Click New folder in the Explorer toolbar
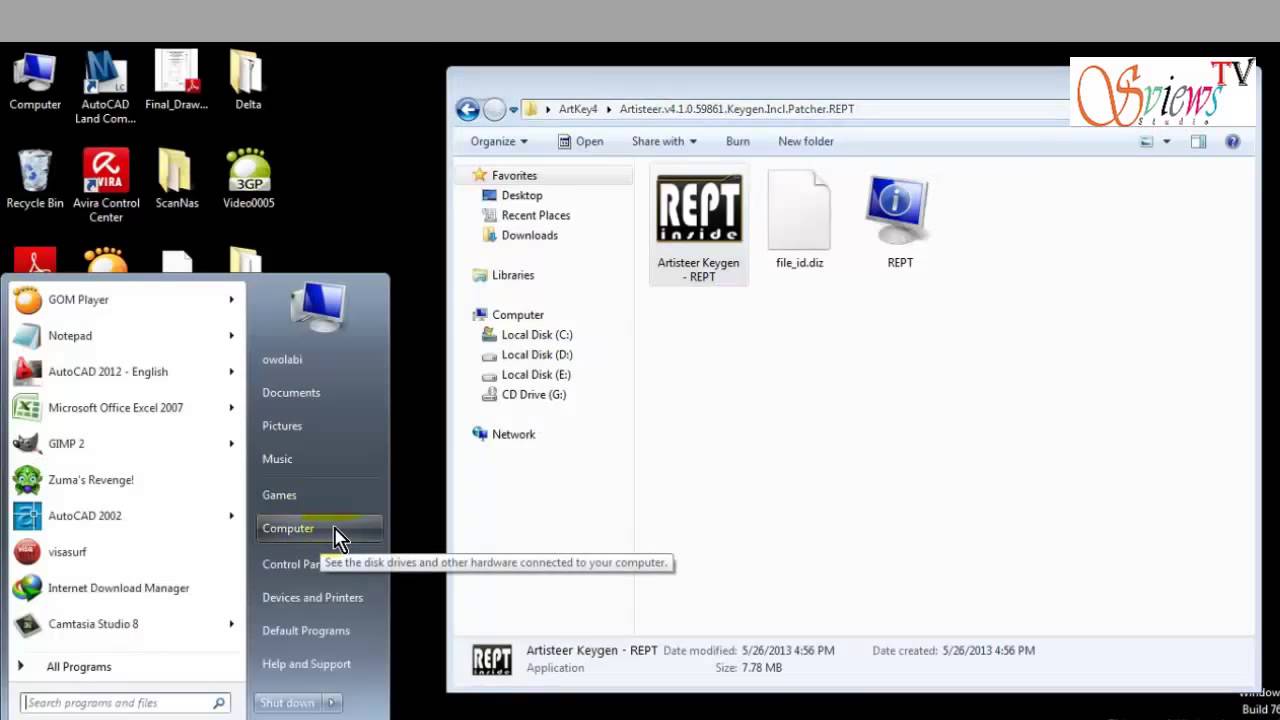Screen dimensions: 1280x720 pyautogui.click(x=806, y=142)
